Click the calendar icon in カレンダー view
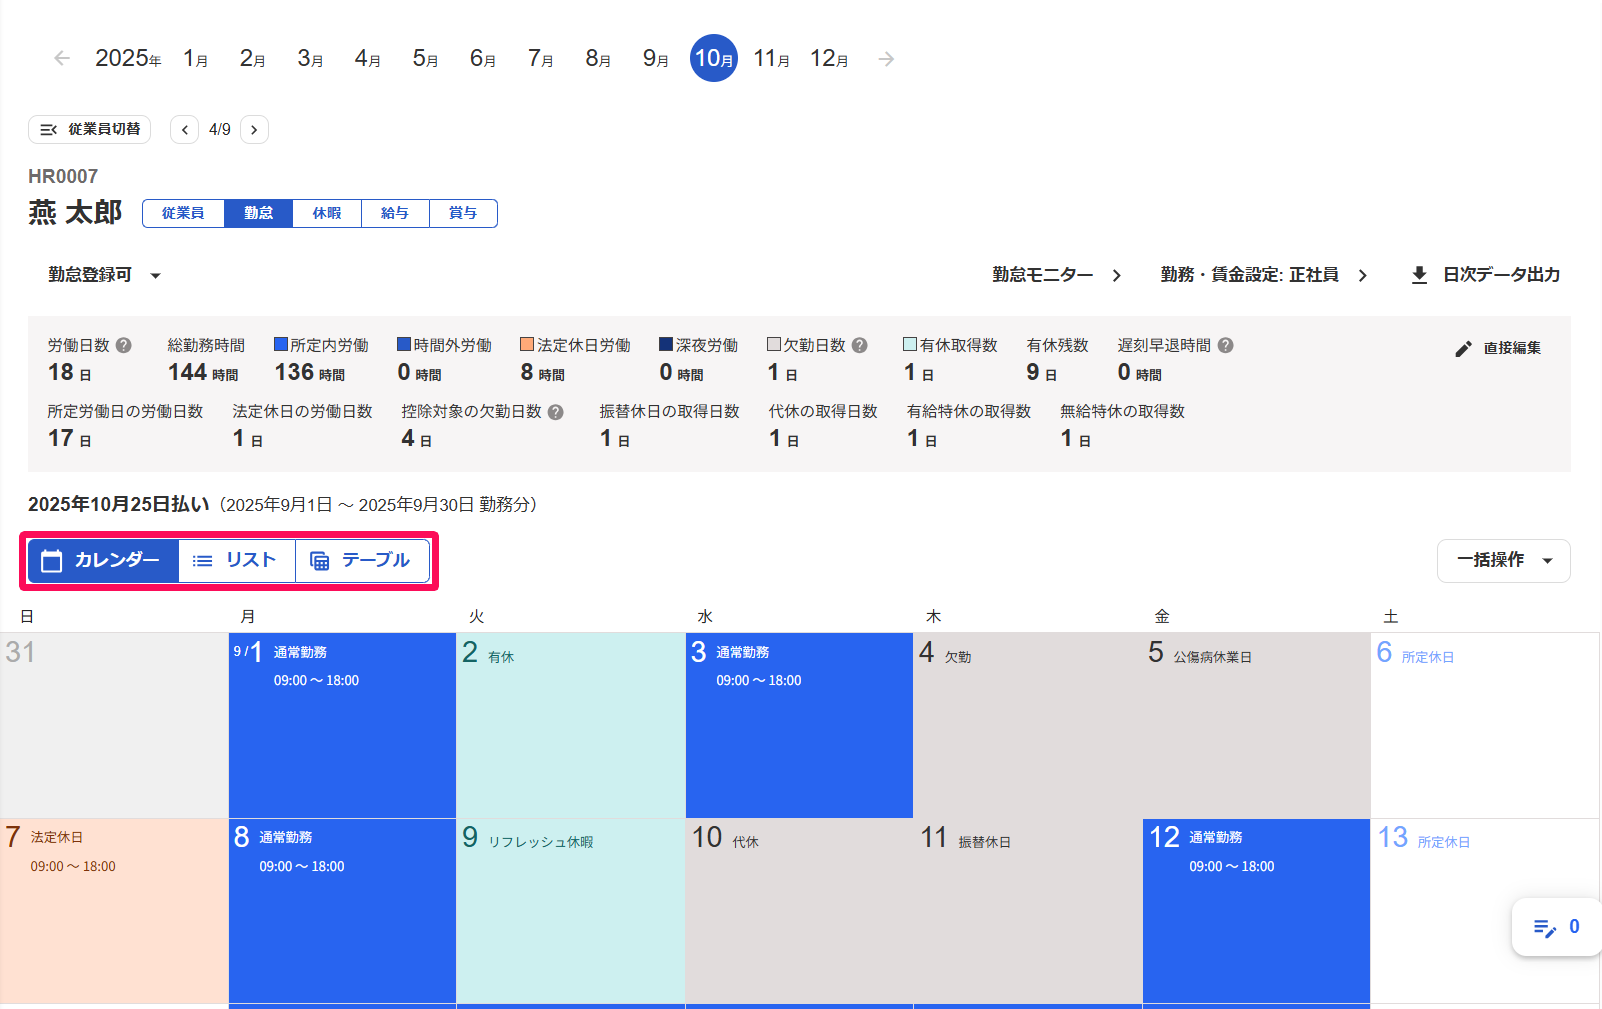This screenshot has height=1009, width=1602. point(52,561)
